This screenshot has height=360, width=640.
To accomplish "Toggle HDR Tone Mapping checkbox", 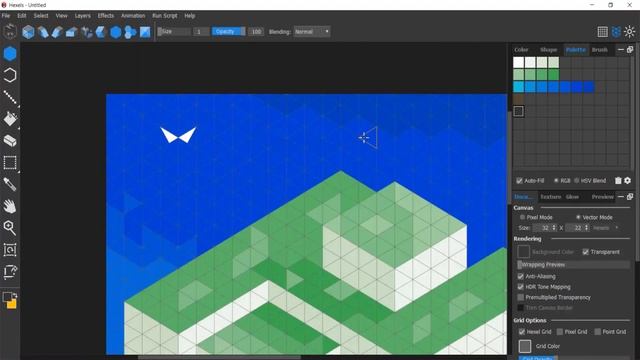I will click(x=520, y=287).
